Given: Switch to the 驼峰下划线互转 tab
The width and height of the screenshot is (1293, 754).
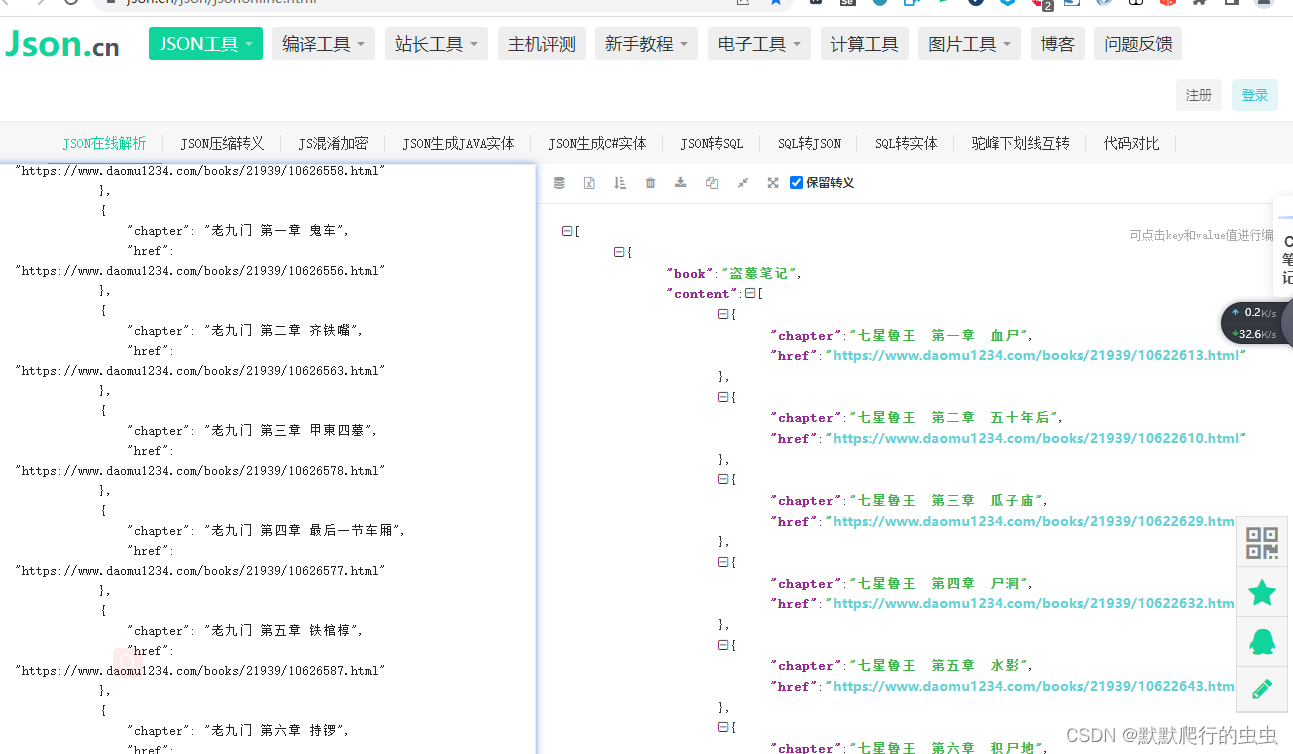Looking at the screenshot, I should point(1020,143).
